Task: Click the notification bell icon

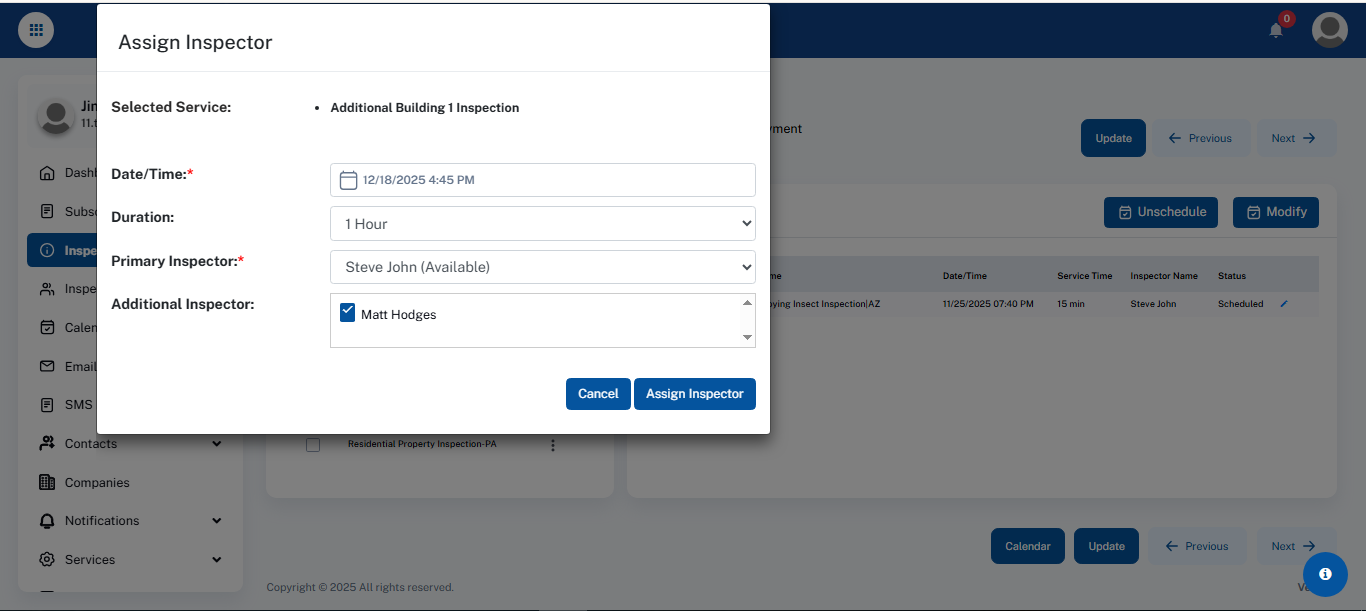Action: pyautogui.click(x=1276, y=30)
